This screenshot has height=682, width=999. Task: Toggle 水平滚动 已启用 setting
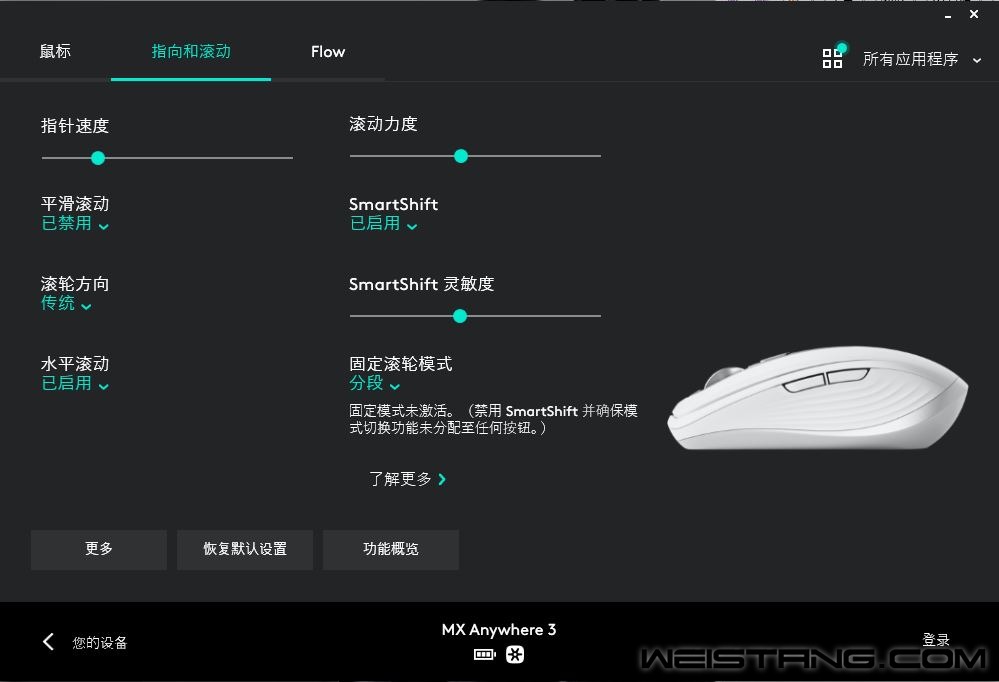(x=75, y=384)
